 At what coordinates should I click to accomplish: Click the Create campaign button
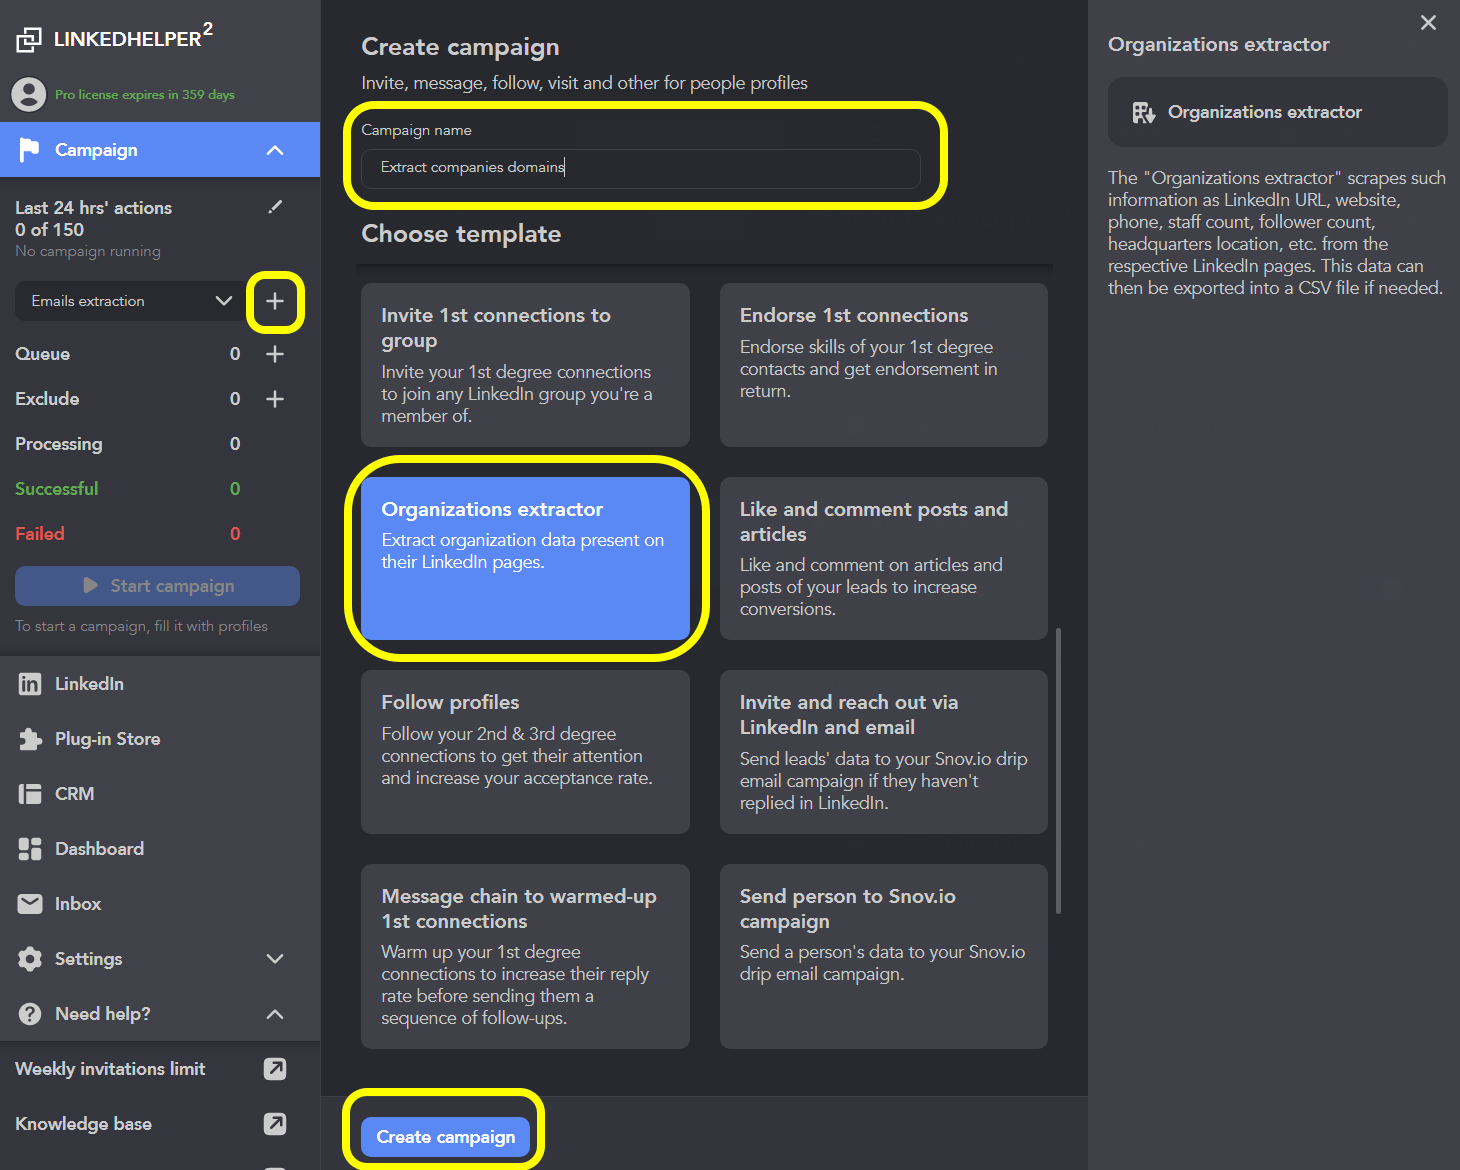click(445, 1137)
